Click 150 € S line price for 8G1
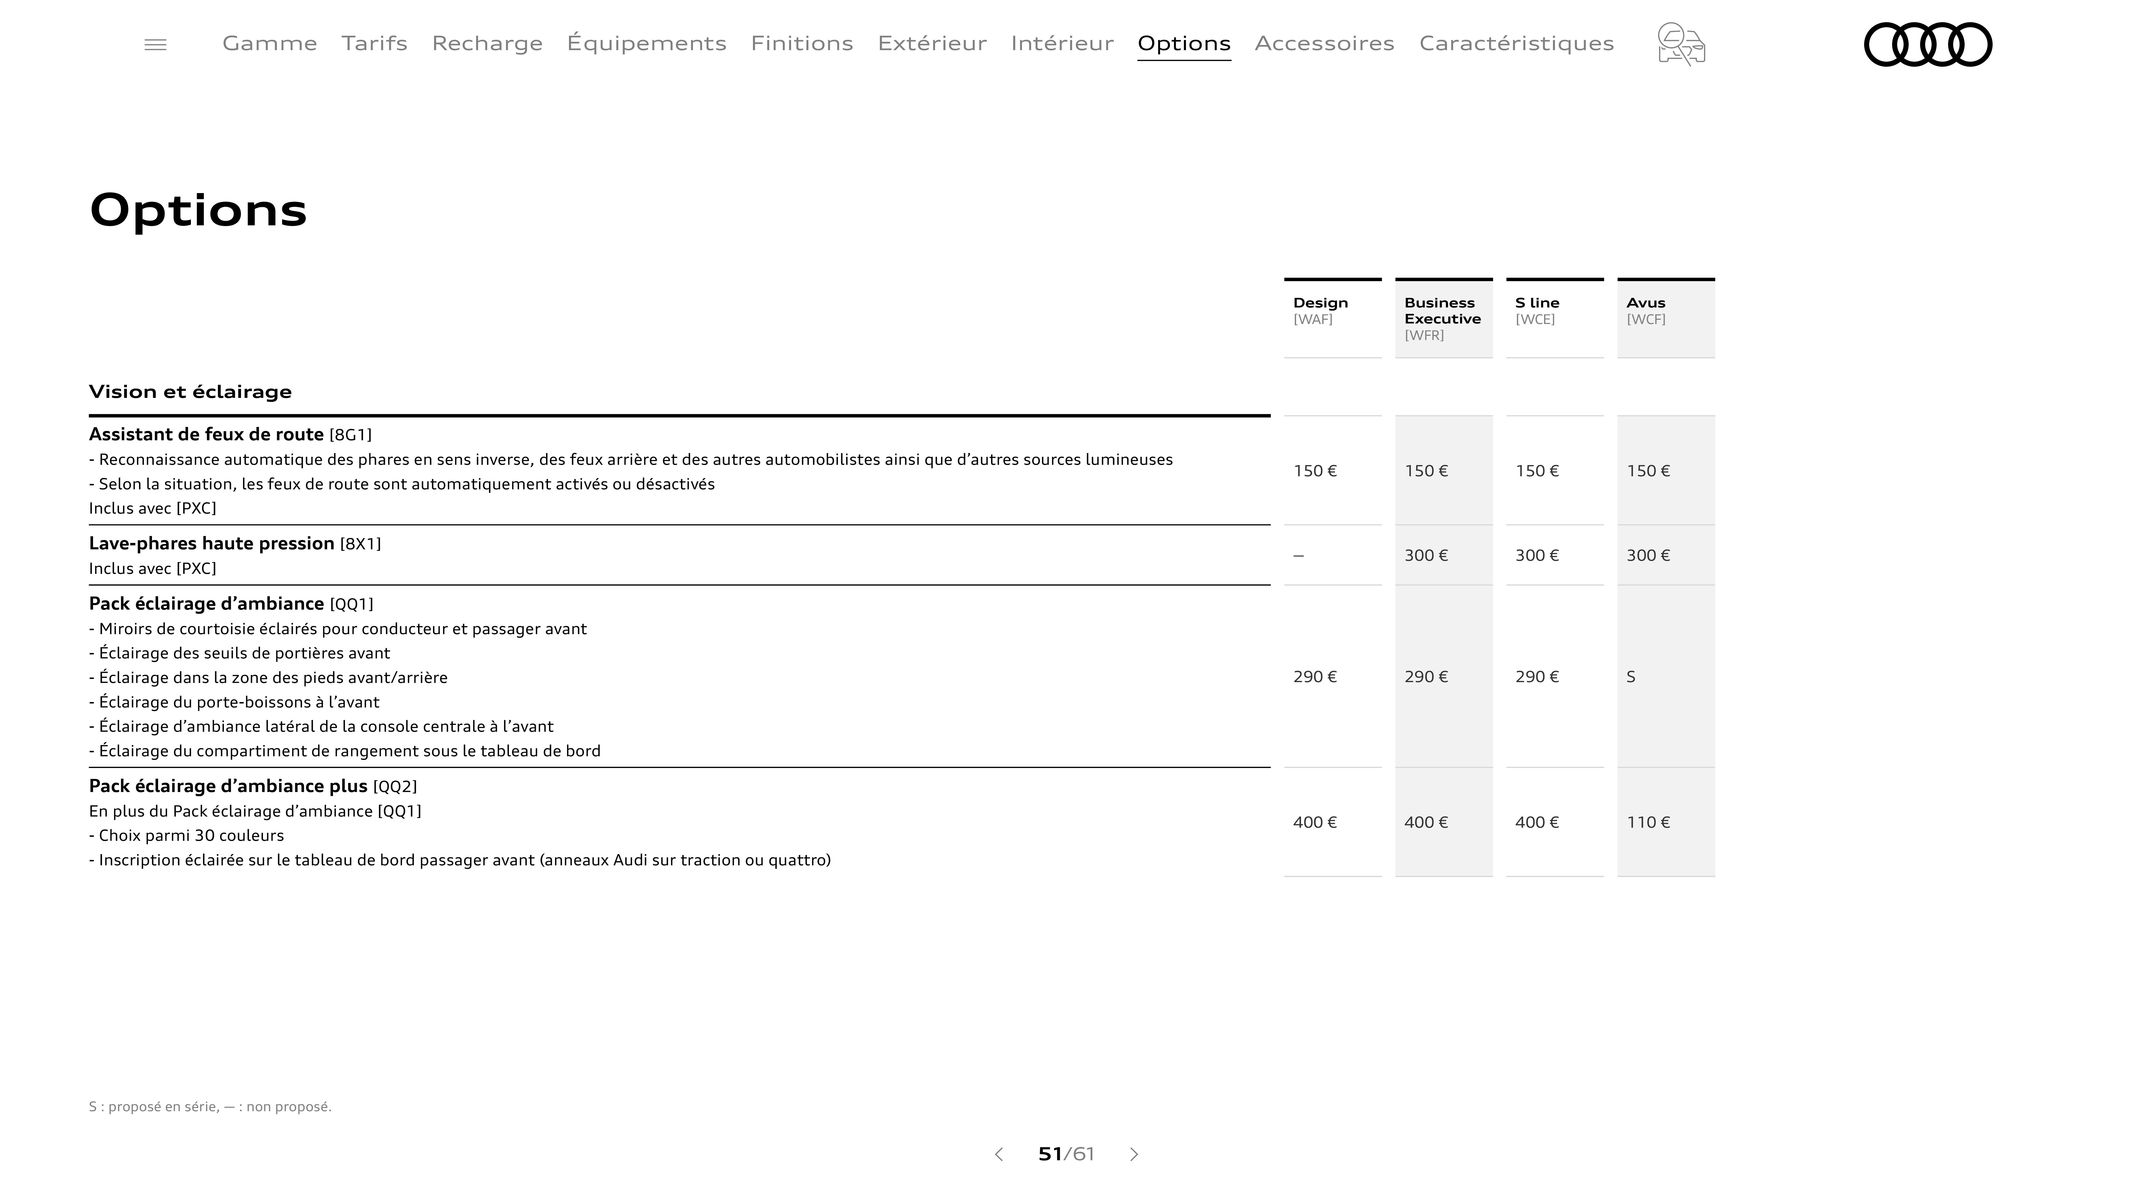 (1537, 471)
